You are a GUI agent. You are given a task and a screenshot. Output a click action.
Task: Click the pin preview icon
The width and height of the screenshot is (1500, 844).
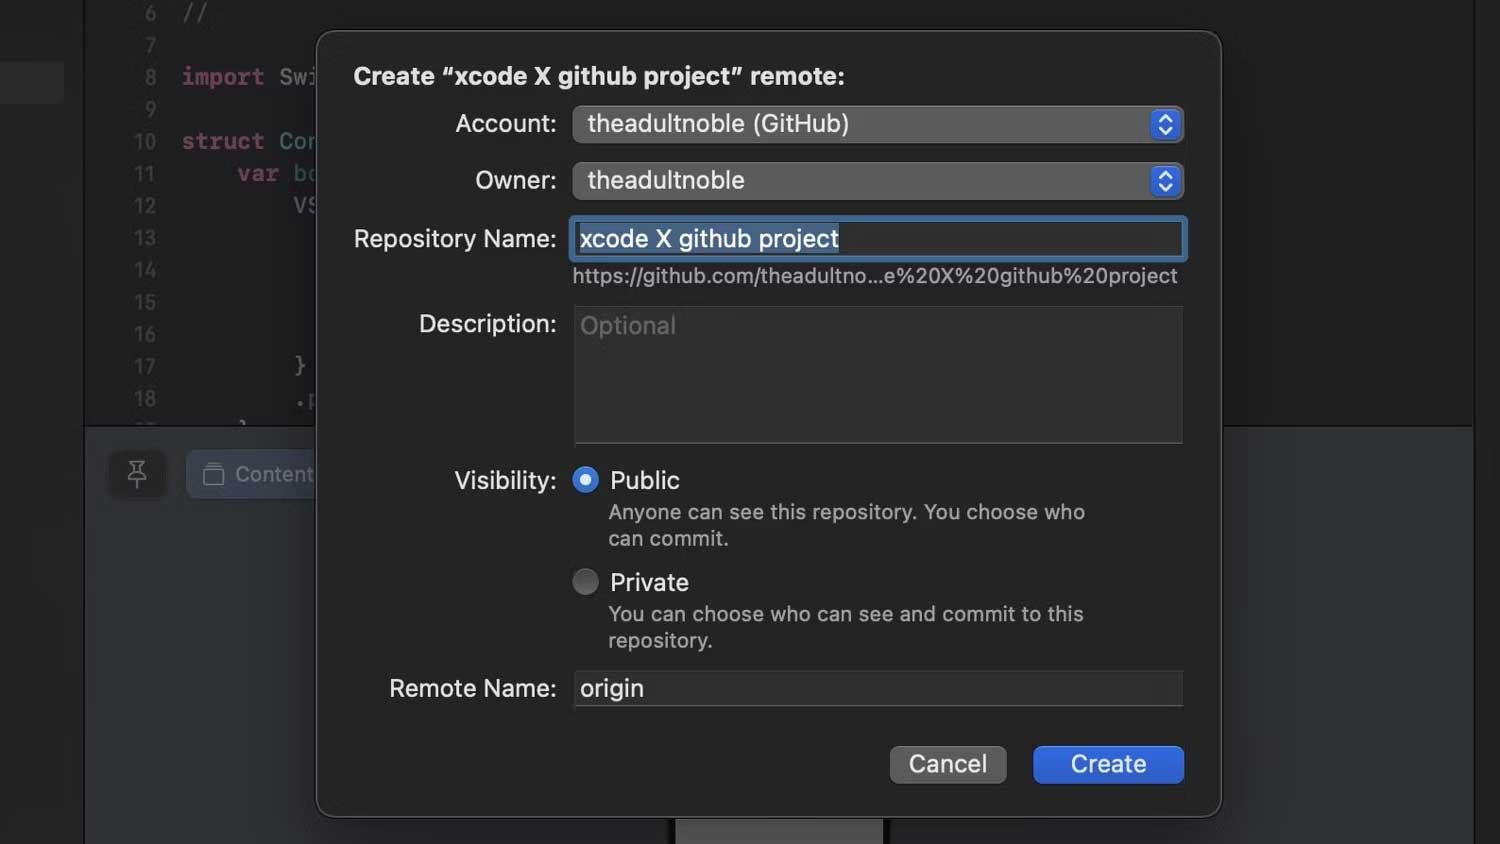coord(137,474)
